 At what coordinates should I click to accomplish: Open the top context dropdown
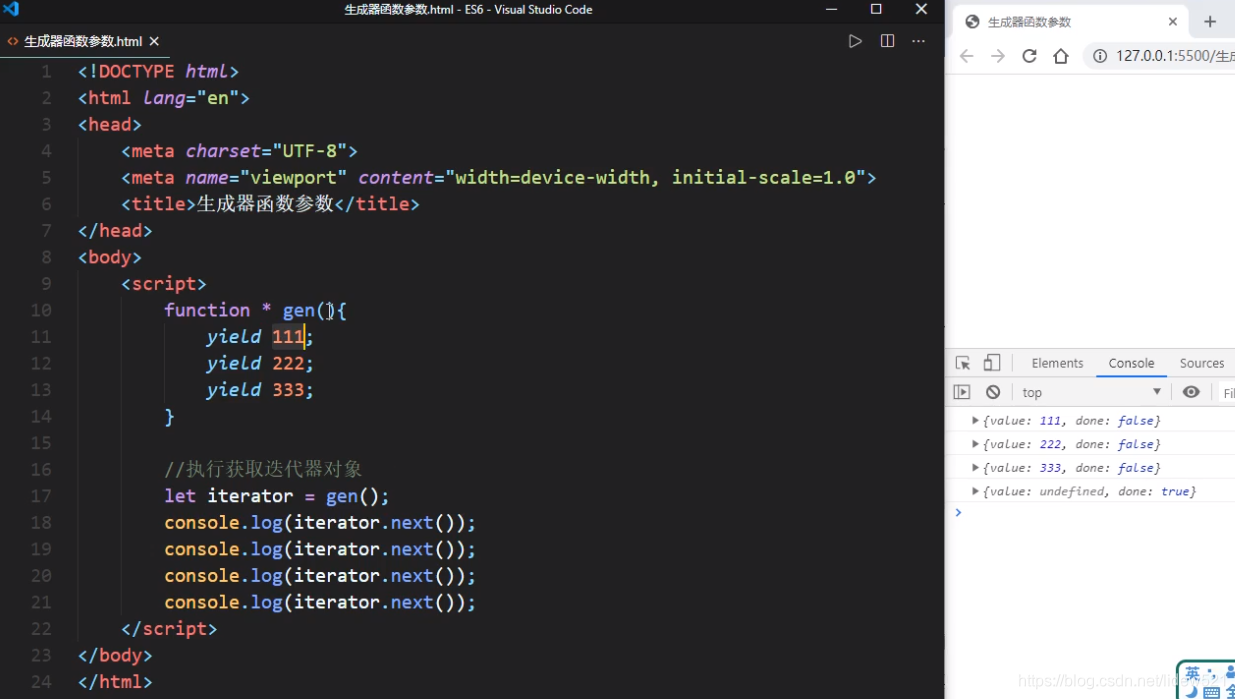tap(1092, 392)
